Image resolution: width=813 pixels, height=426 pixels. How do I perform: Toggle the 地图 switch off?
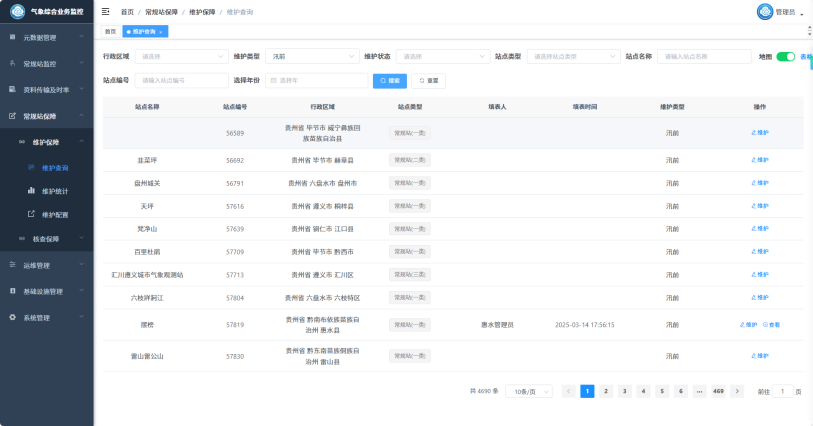pos(785,57)
